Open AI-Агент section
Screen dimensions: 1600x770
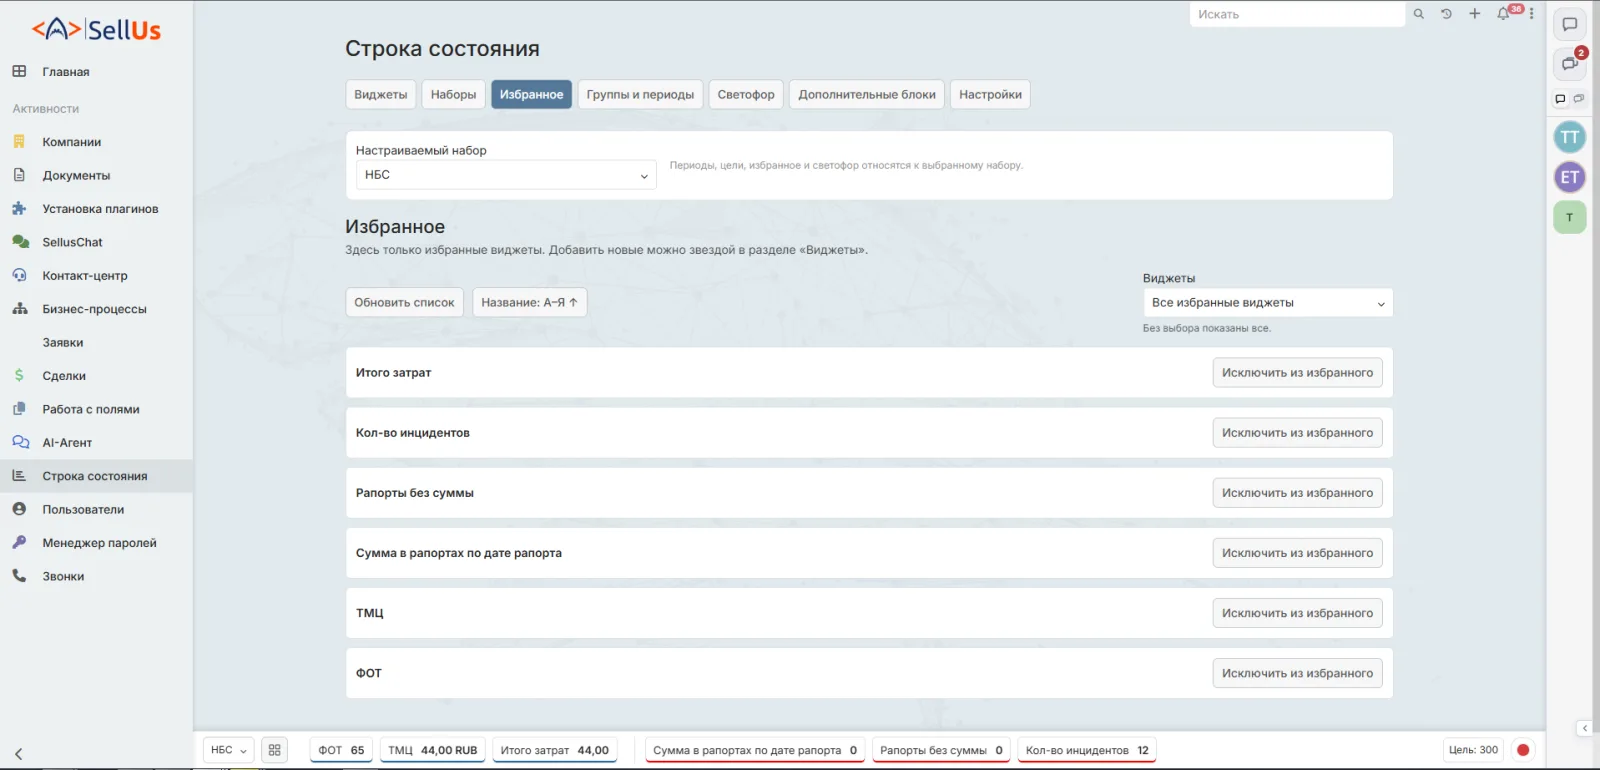click(96, 443)
